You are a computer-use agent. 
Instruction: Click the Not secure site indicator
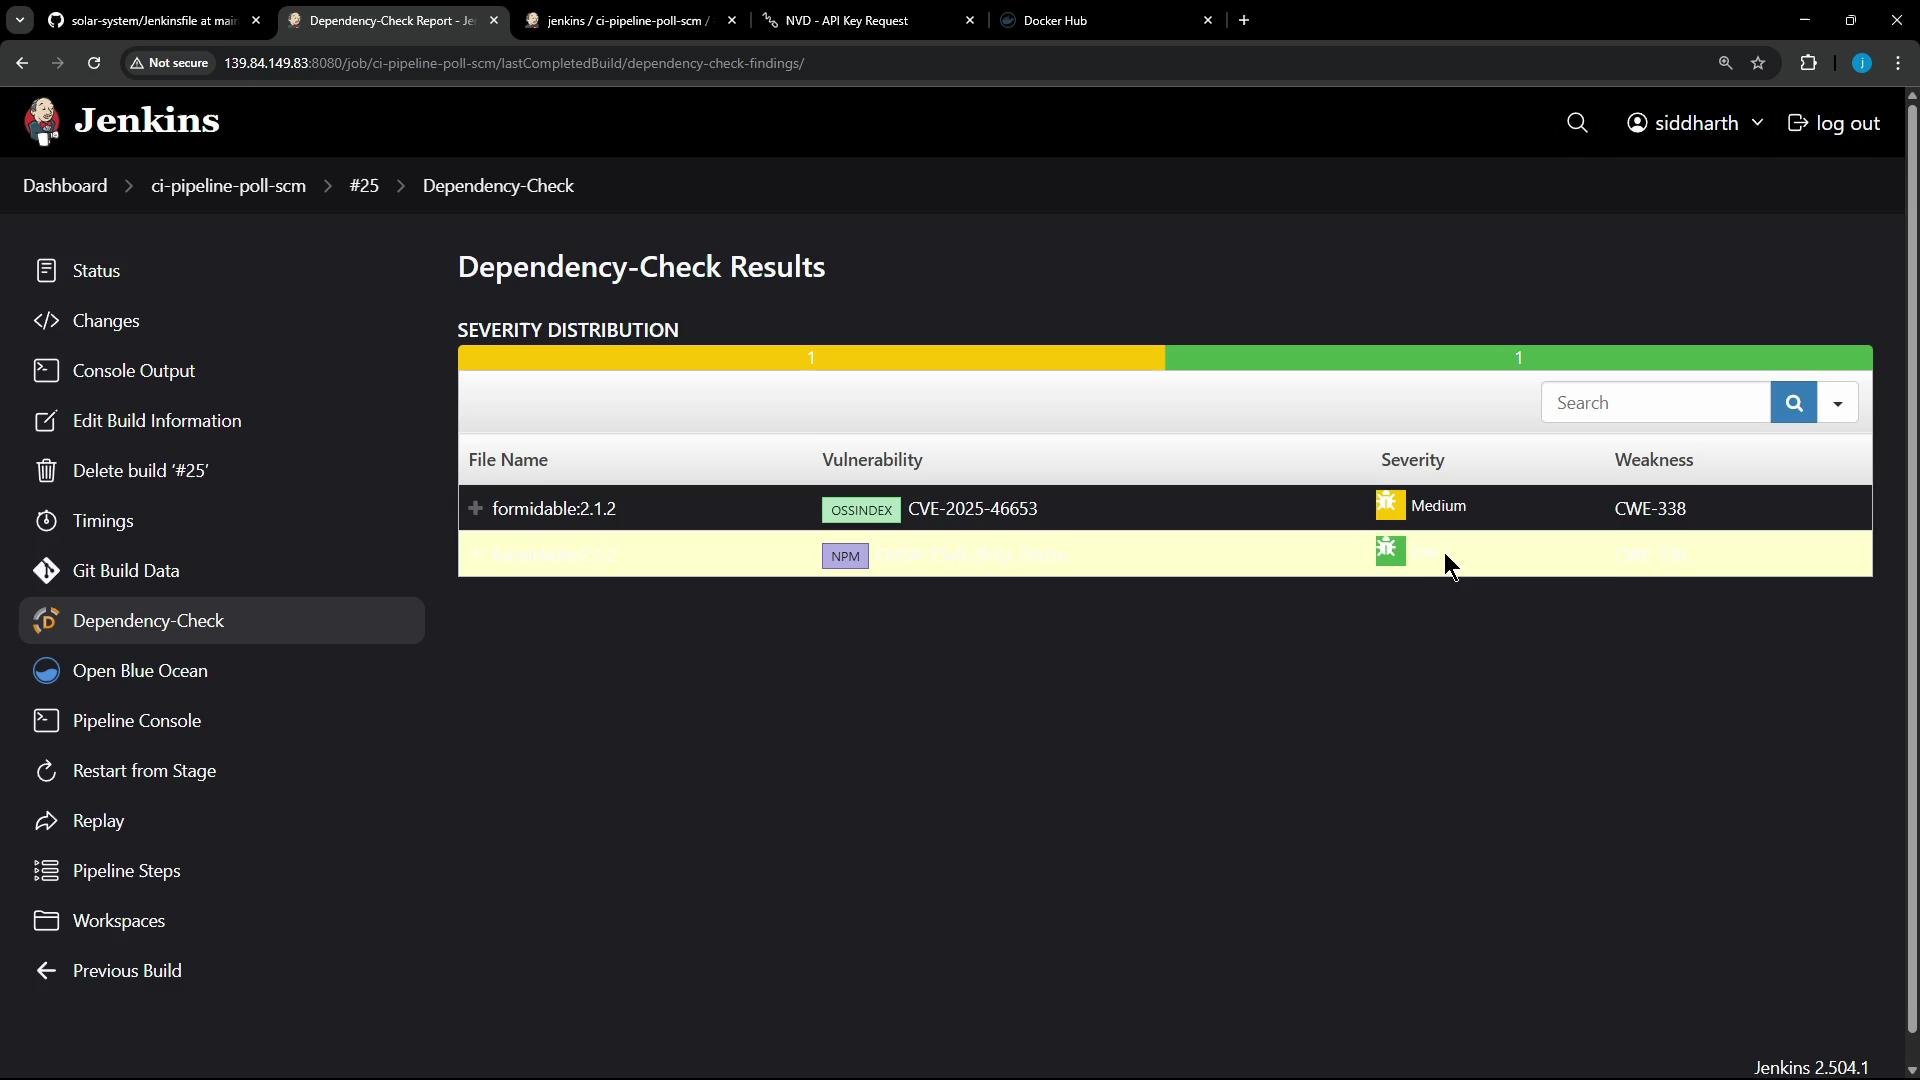point(170,63)
